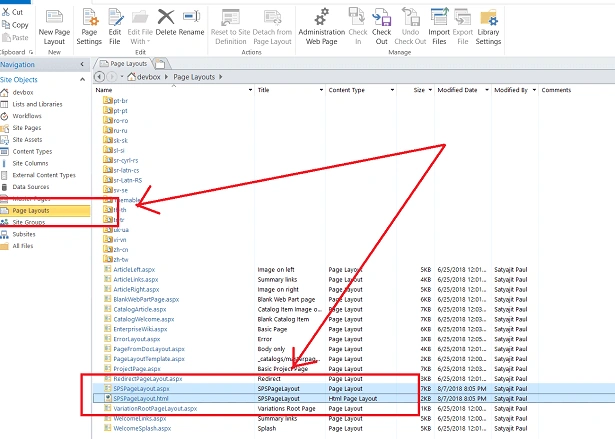Viewport: 615px width, 439px height.
Task: Select Page Layouts in navigation
Action: point(45,211)
